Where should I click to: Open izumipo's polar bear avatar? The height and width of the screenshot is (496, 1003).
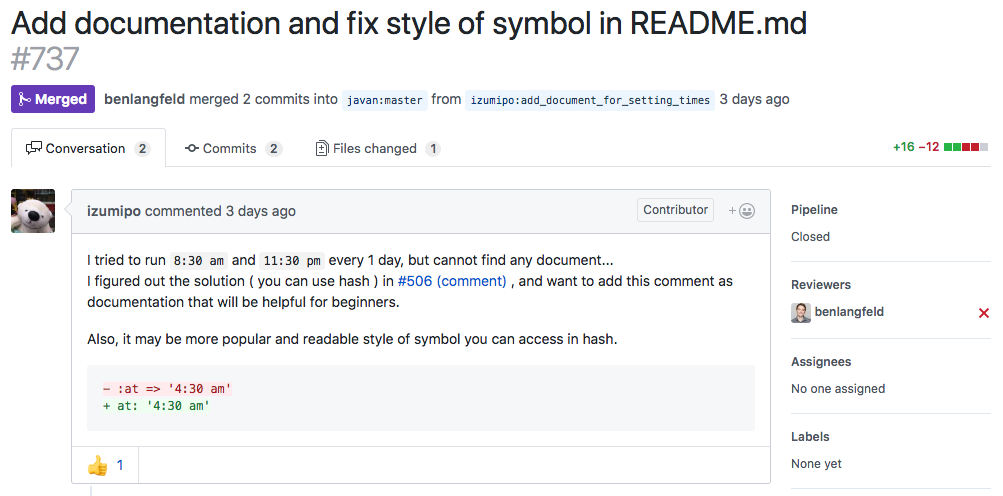pyautogui.click(x=33, y=211)
